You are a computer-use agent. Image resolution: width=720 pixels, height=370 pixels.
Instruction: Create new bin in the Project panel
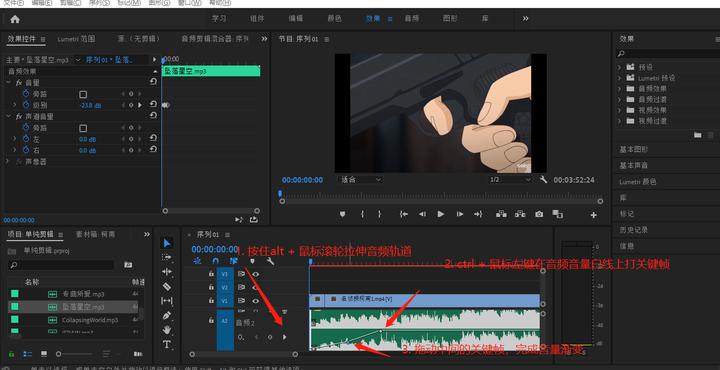128,265
